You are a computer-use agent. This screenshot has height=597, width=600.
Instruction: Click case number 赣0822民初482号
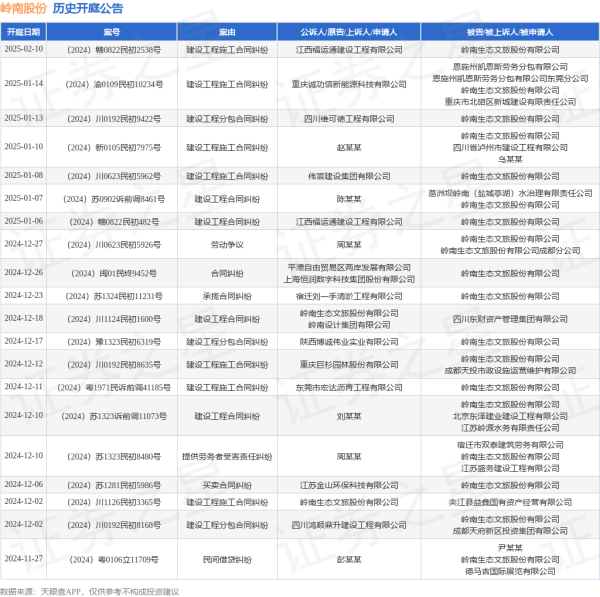tap(114, 222)
